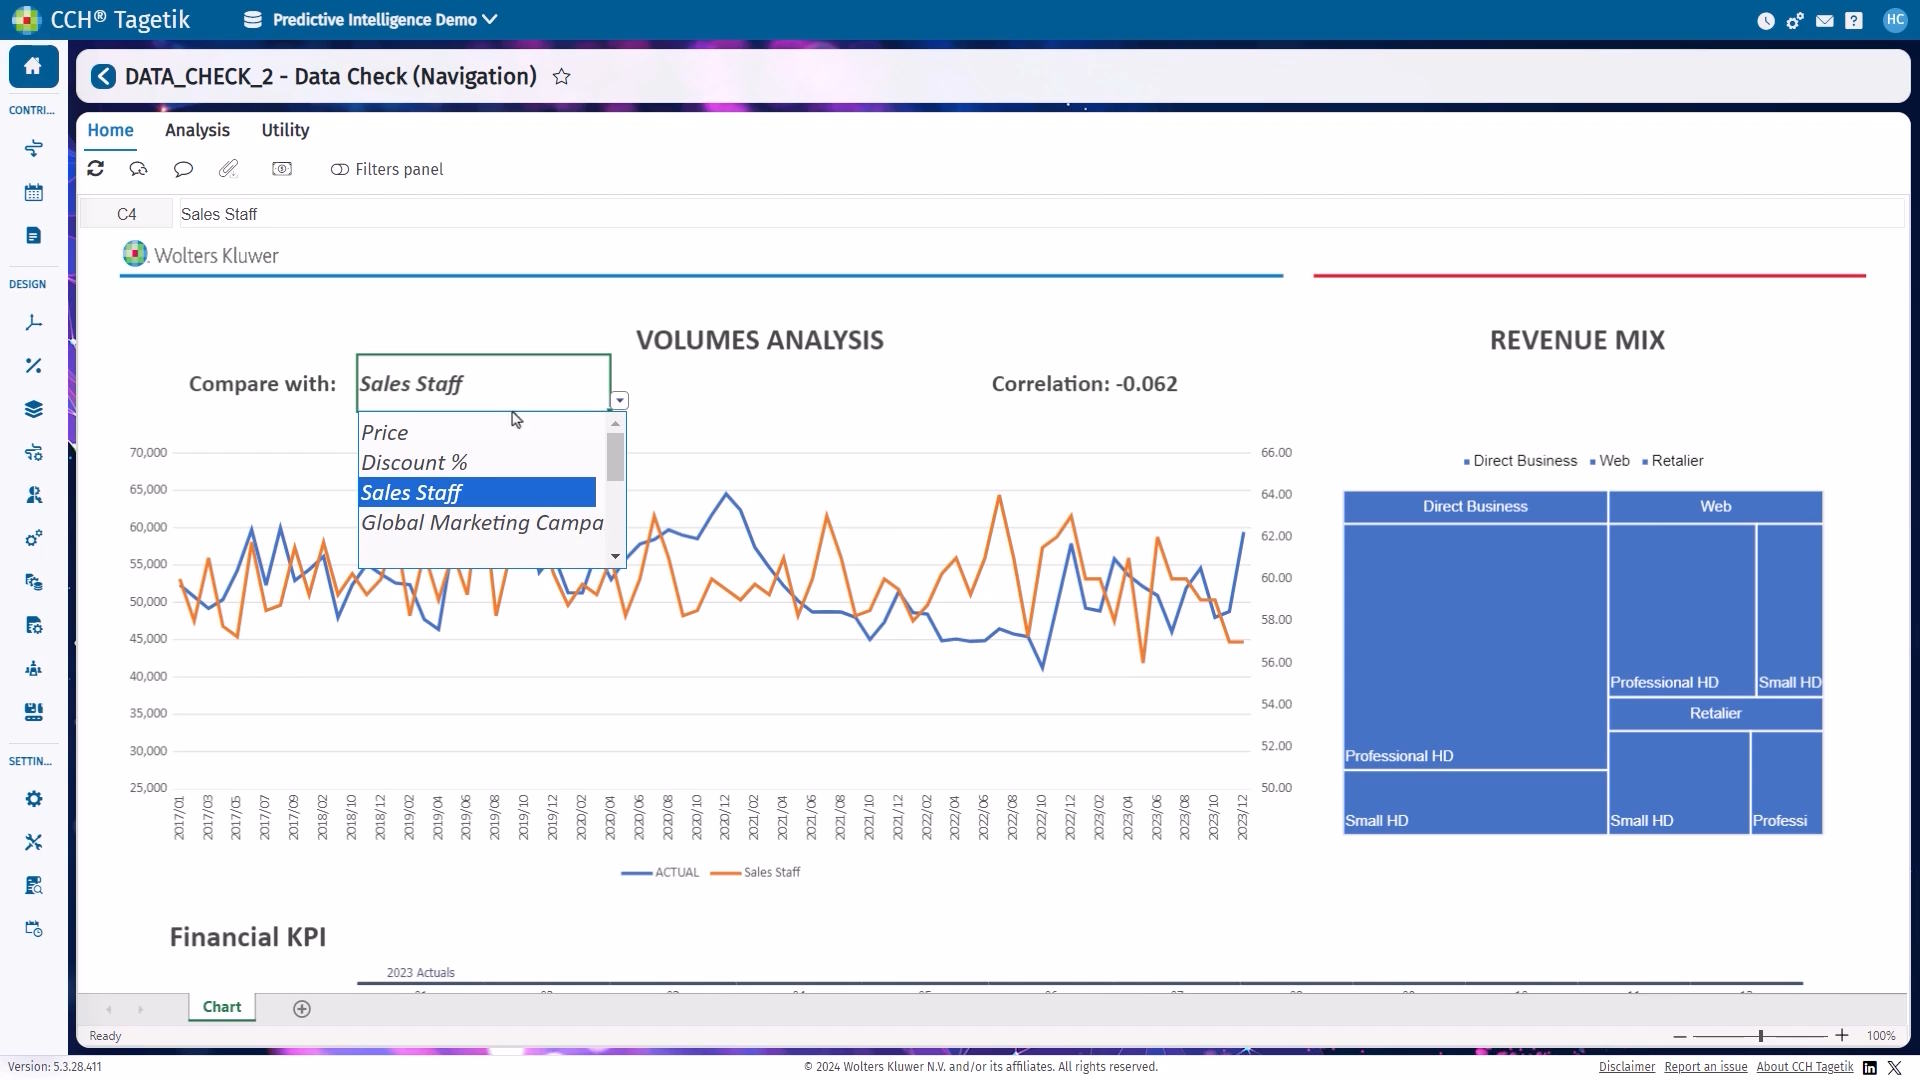Open the help question mark icon

[x=1854, y=20]
